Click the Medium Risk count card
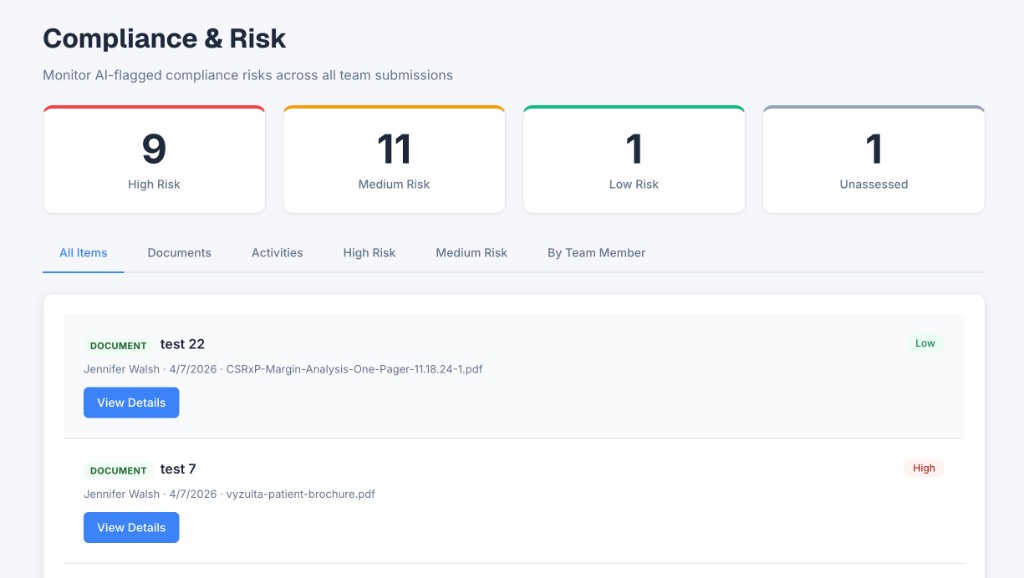This screenshot has height=578, width=1024. 393,157
